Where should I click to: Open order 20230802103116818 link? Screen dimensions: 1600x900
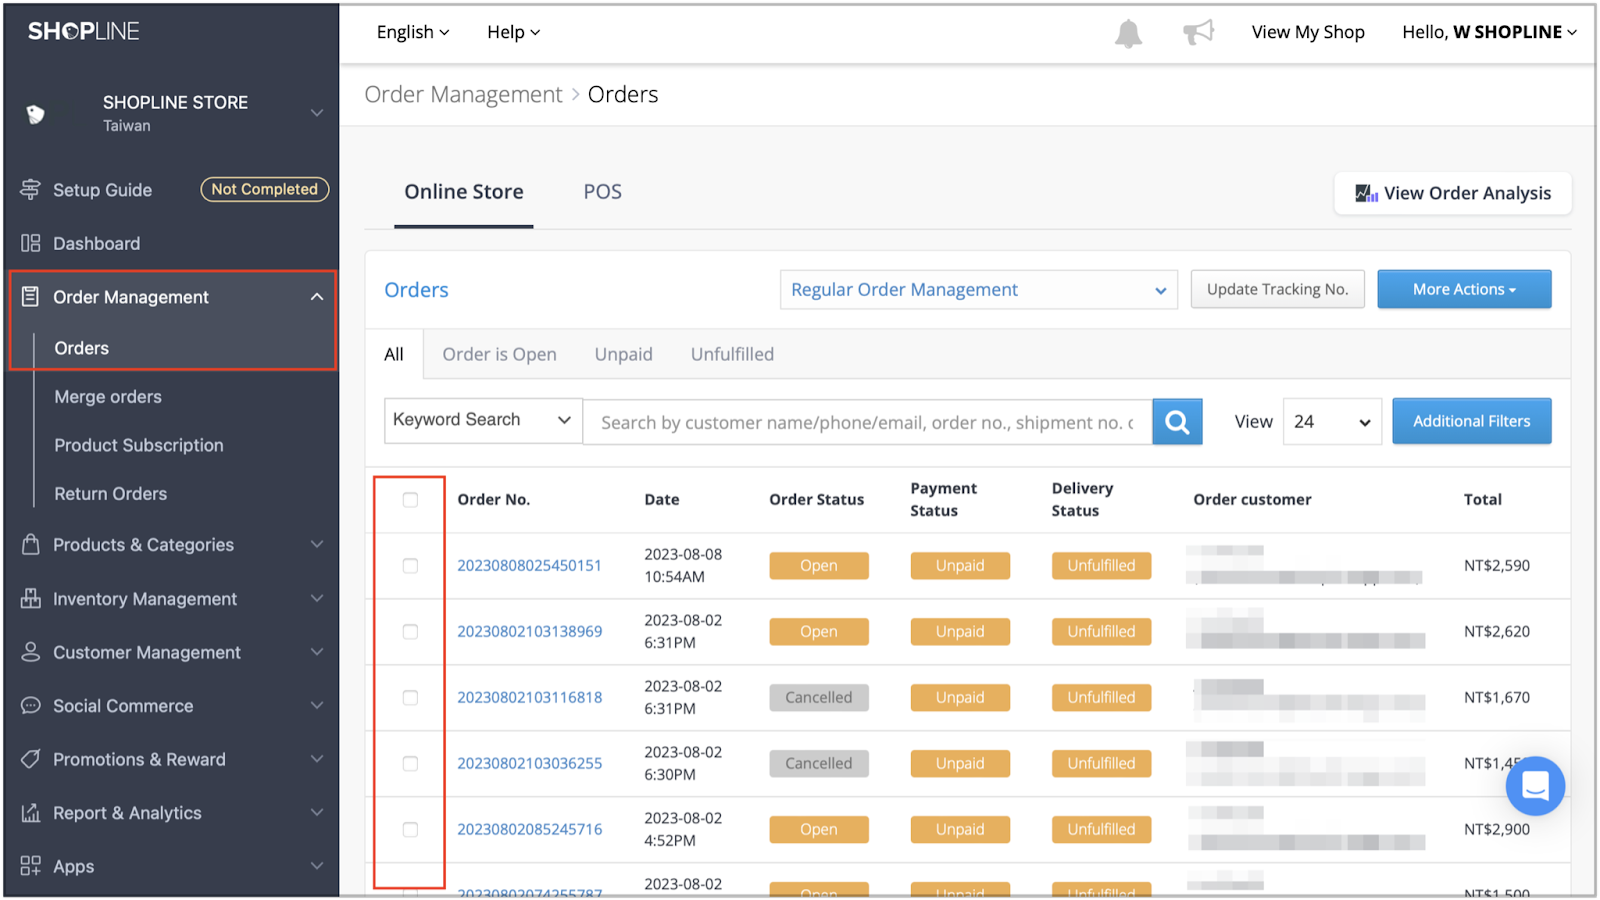tap(529, 698)
